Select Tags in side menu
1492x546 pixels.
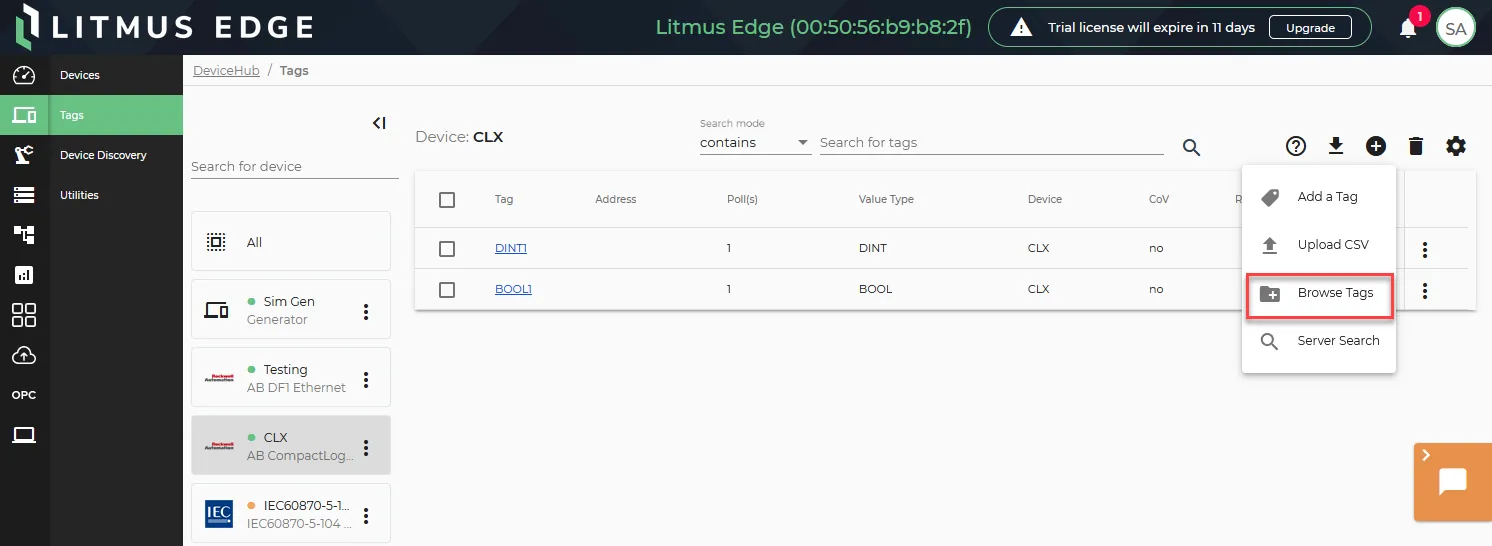[116, 115]
